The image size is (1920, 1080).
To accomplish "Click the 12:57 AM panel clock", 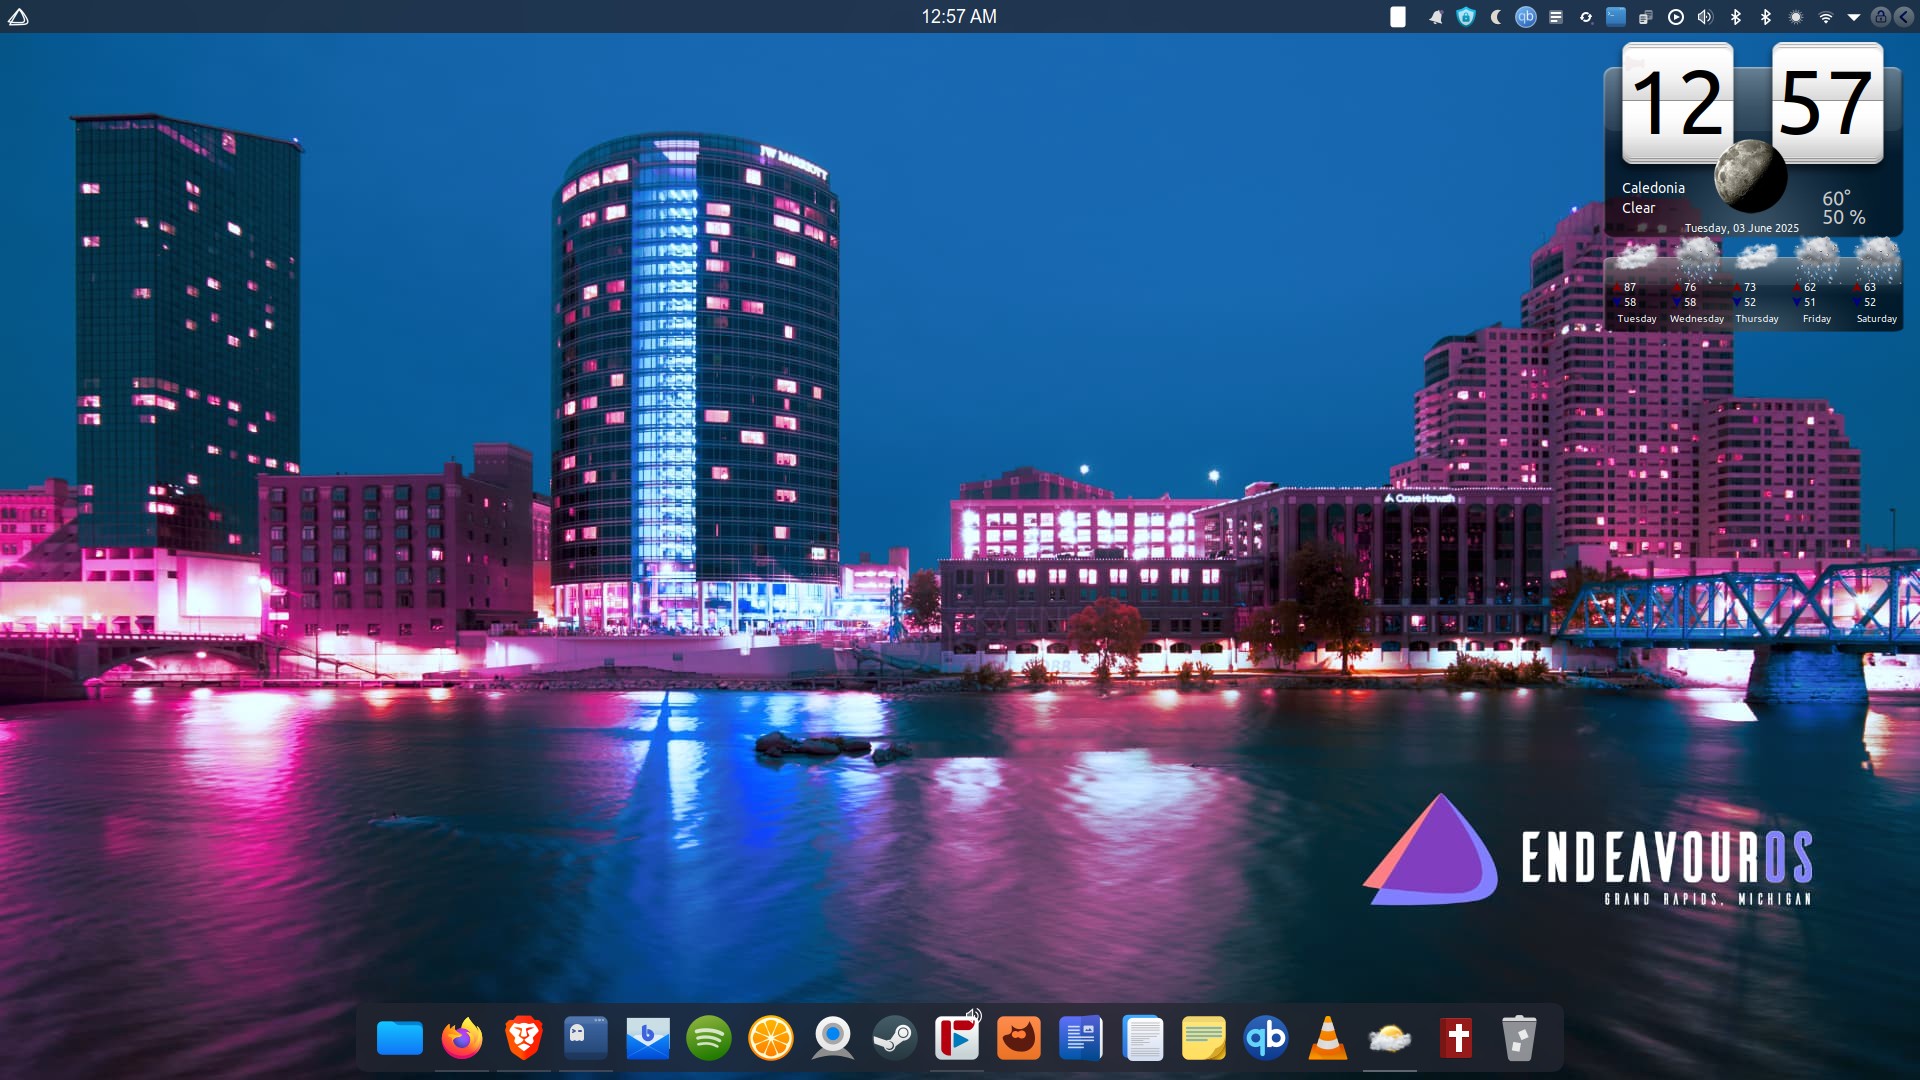I will point(959,16).
